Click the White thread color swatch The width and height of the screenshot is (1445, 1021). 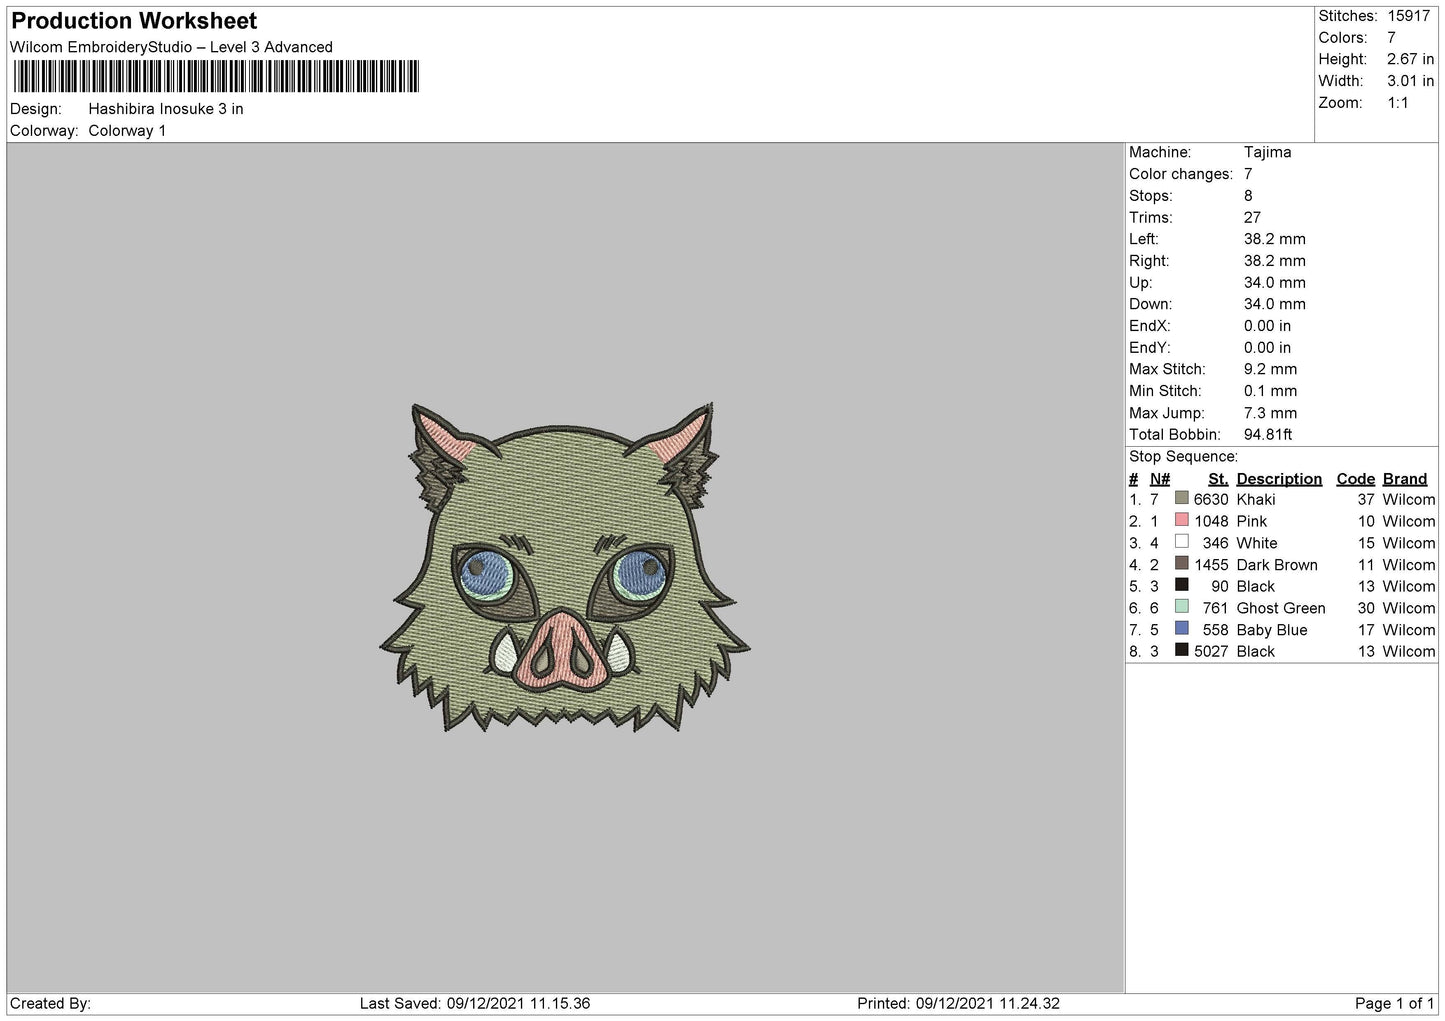click(1182, 542)
